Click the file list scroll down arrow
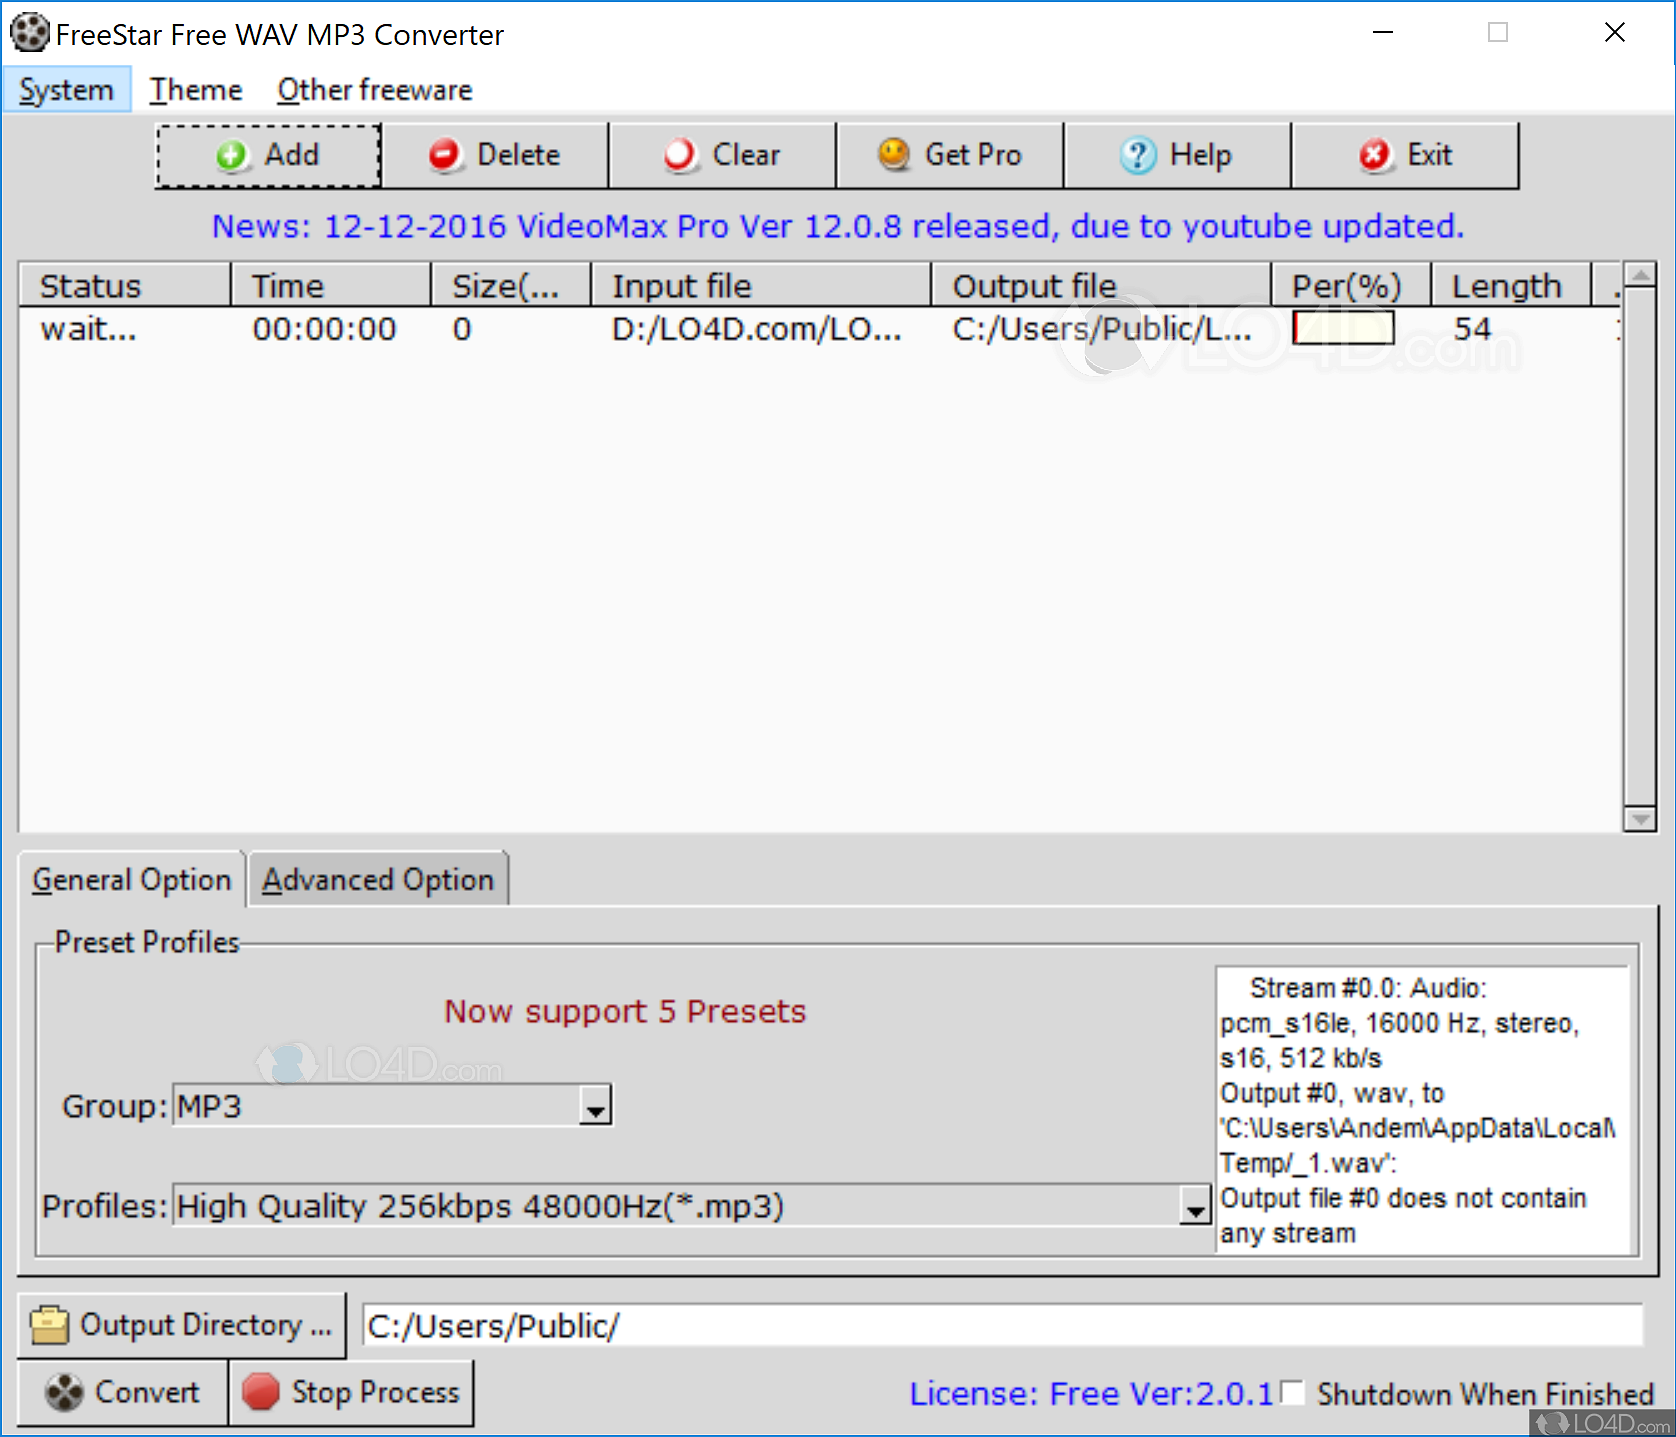 pos(1639,819)
